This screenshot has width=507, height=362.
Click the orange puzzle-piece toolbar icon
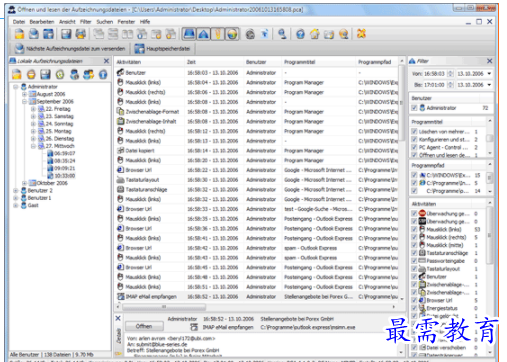(361, 34)
